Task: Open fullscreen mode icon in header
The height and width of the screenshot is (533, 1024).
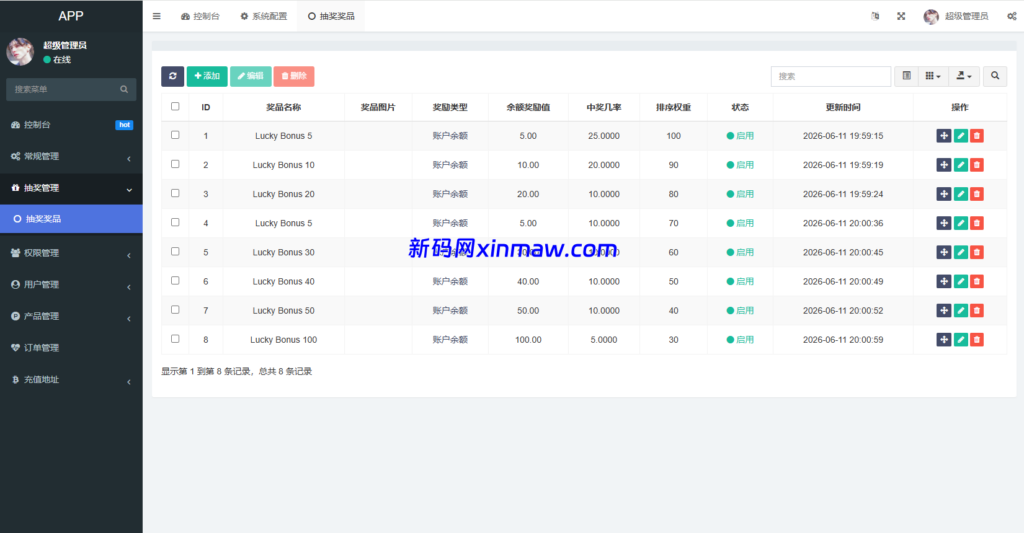Action: coord(901,16)
